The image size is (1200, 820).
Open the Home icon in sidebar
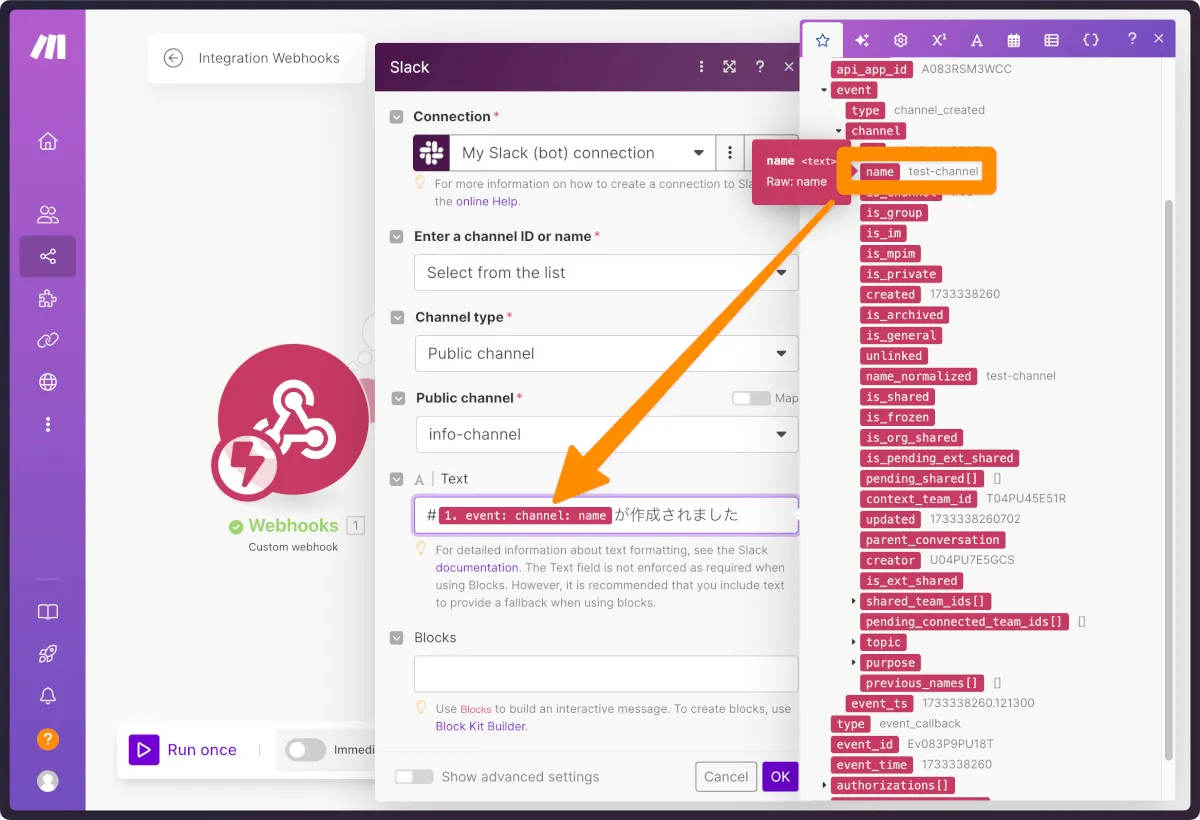coord(47,141)
